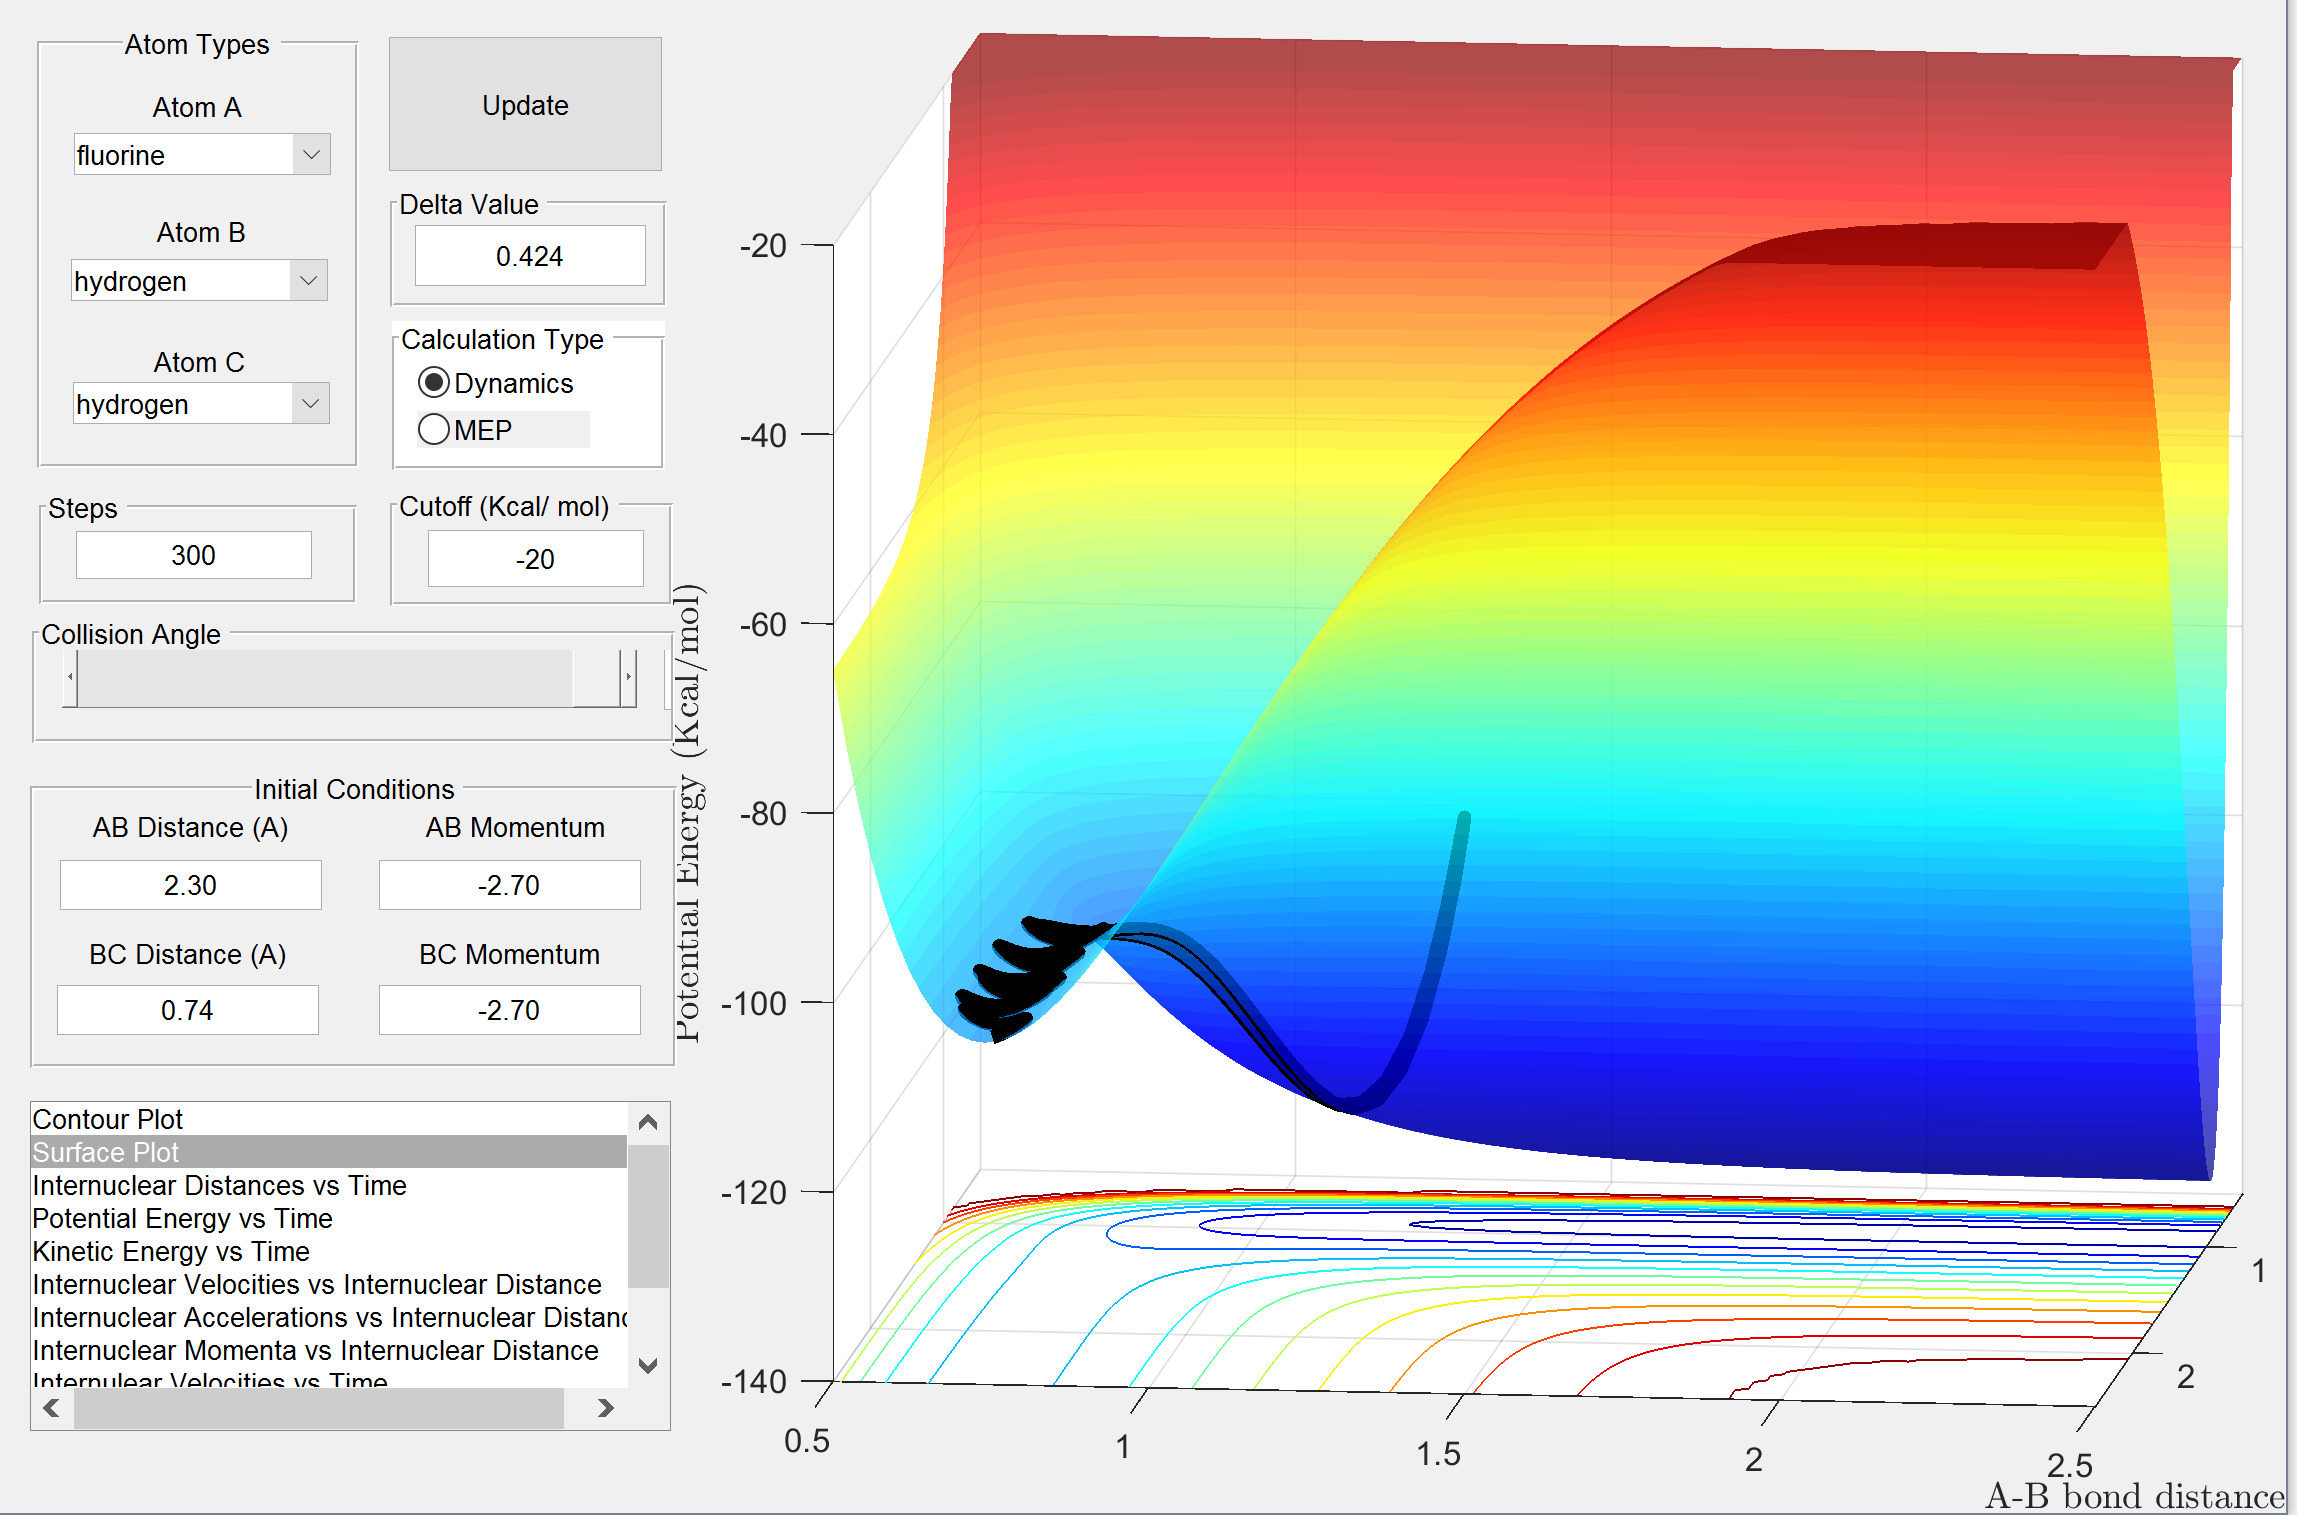Select Contour Plot in the list

pos(108,1119)
